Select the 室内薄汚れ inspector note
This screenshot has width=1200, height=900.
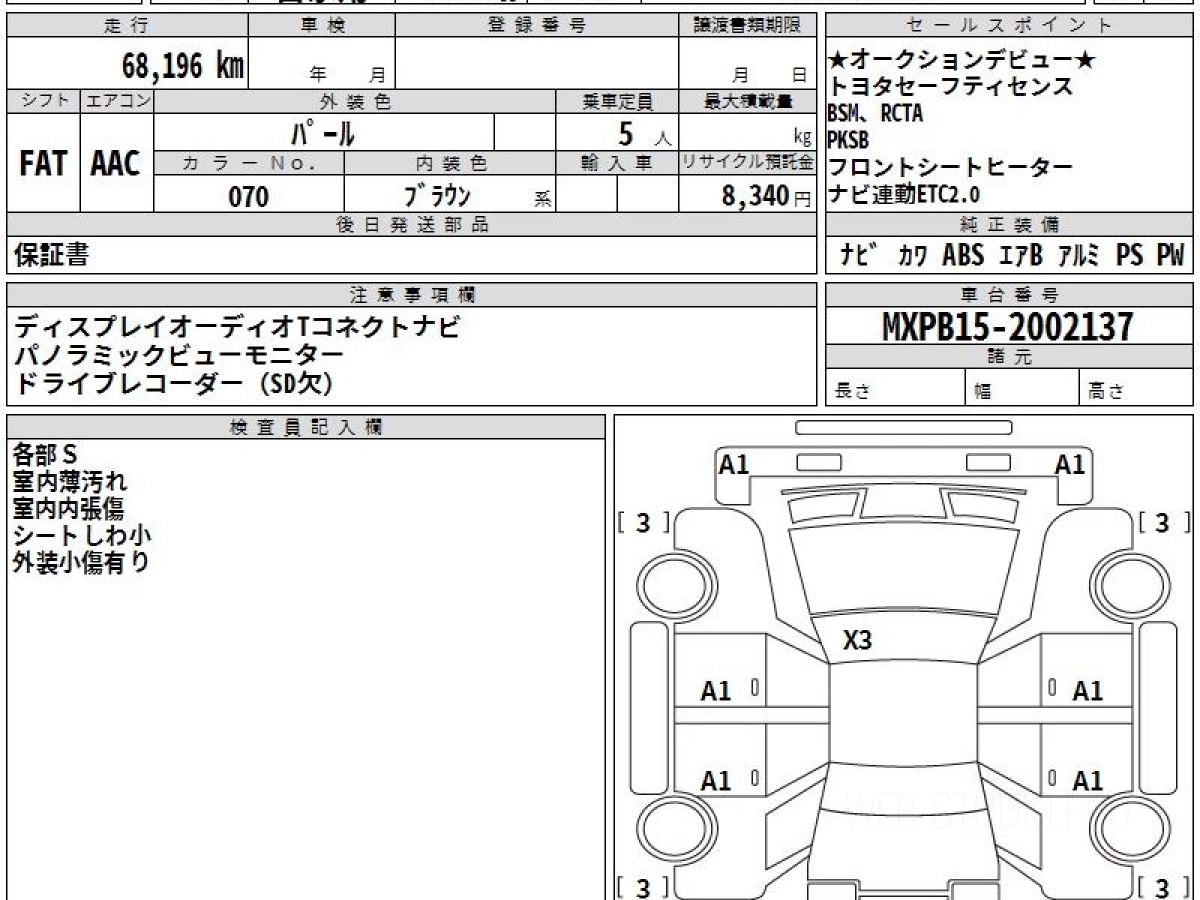[x=70, y=482]
